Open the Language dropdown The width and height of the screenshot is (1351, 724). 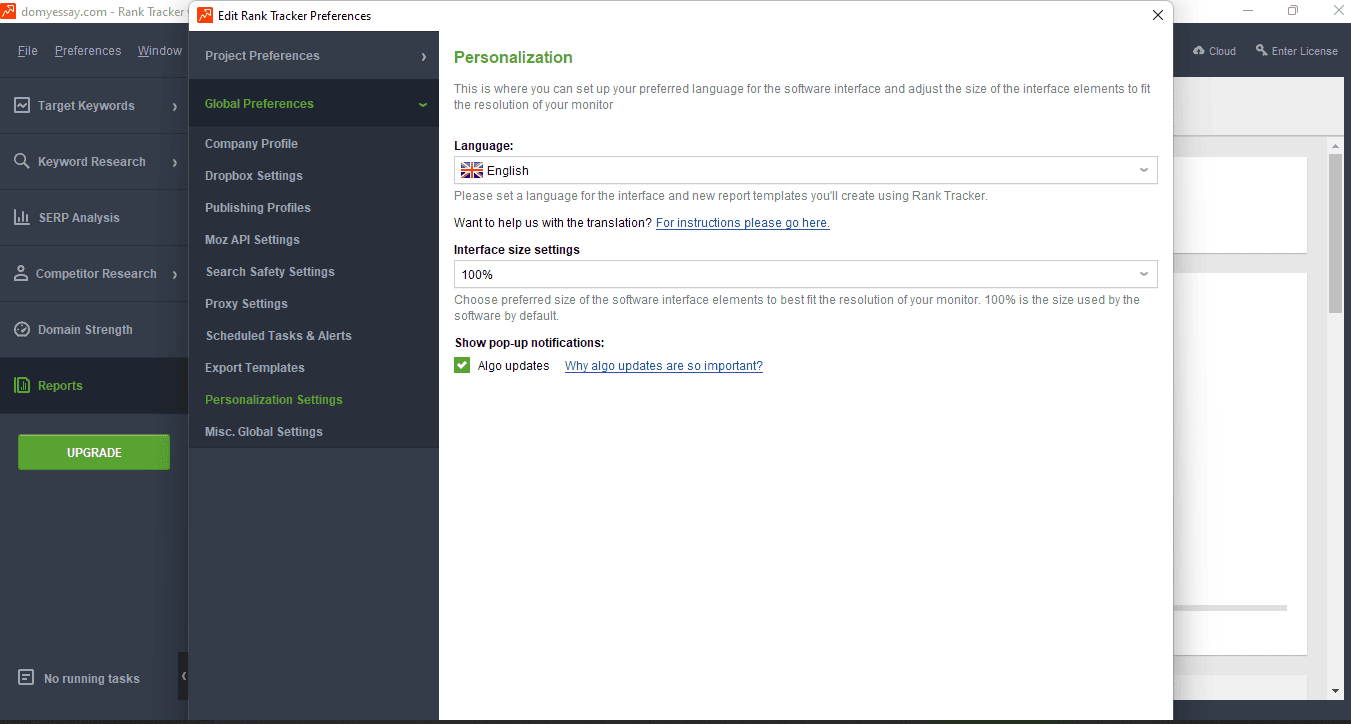[x=1143, y=169]
